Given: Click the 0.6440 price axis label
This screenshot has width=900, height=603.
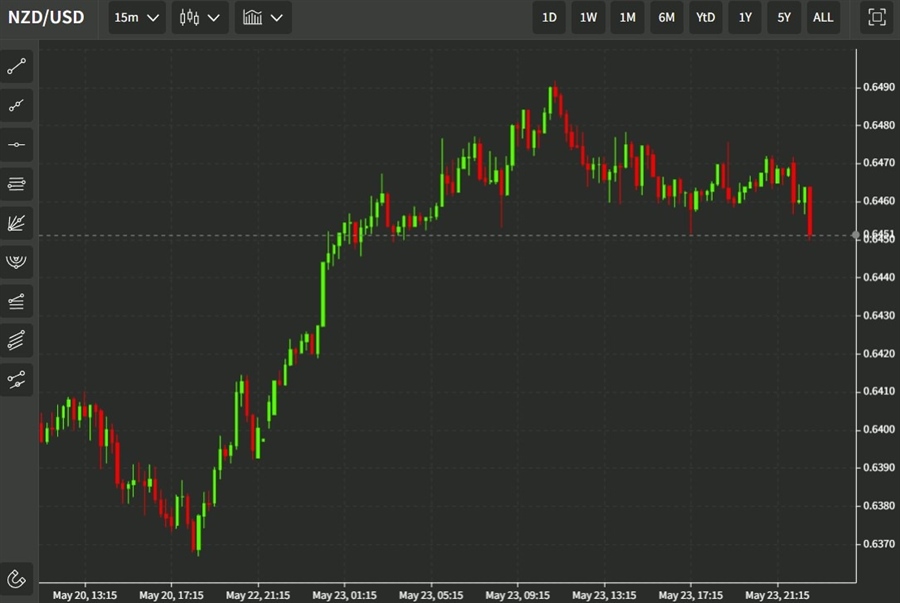Looking at the screenshot, I should pos(879,277).
